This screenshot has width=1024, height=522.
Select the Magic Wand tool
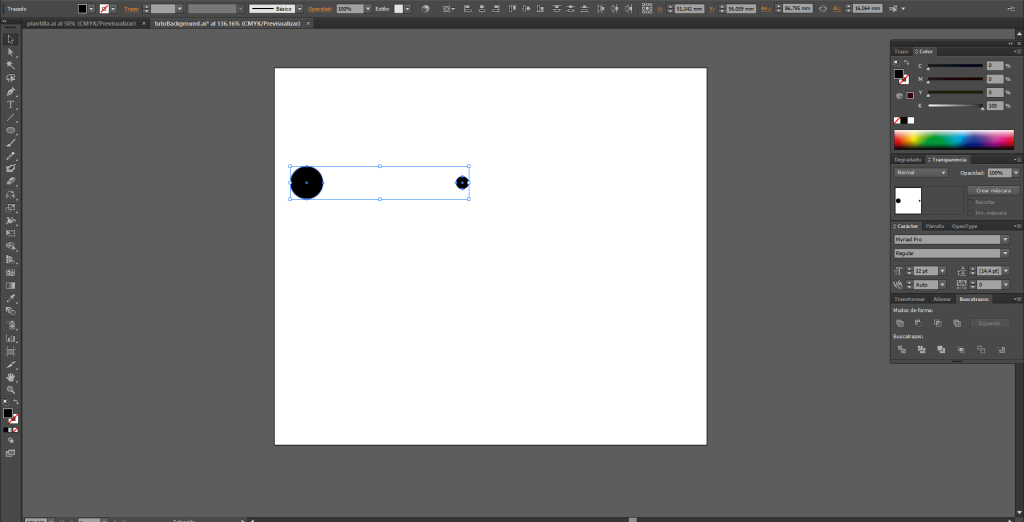coord(10,65)
